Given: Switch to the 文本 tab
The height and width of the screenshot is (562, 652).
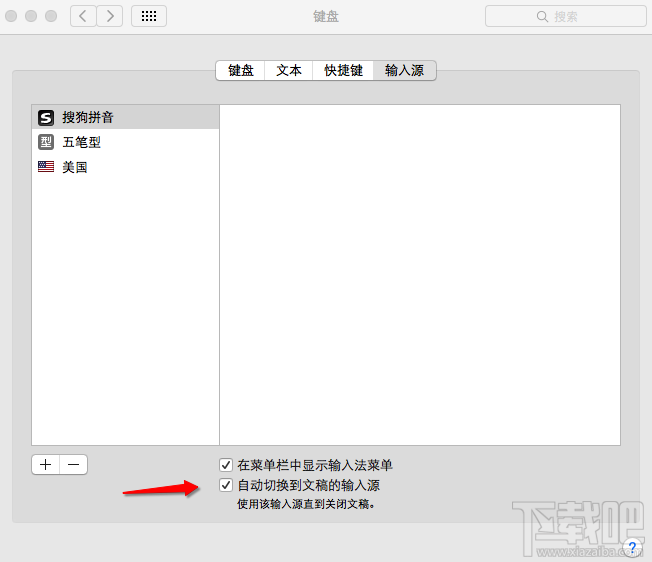Looking at the screenshot, I should pos(289,70).
